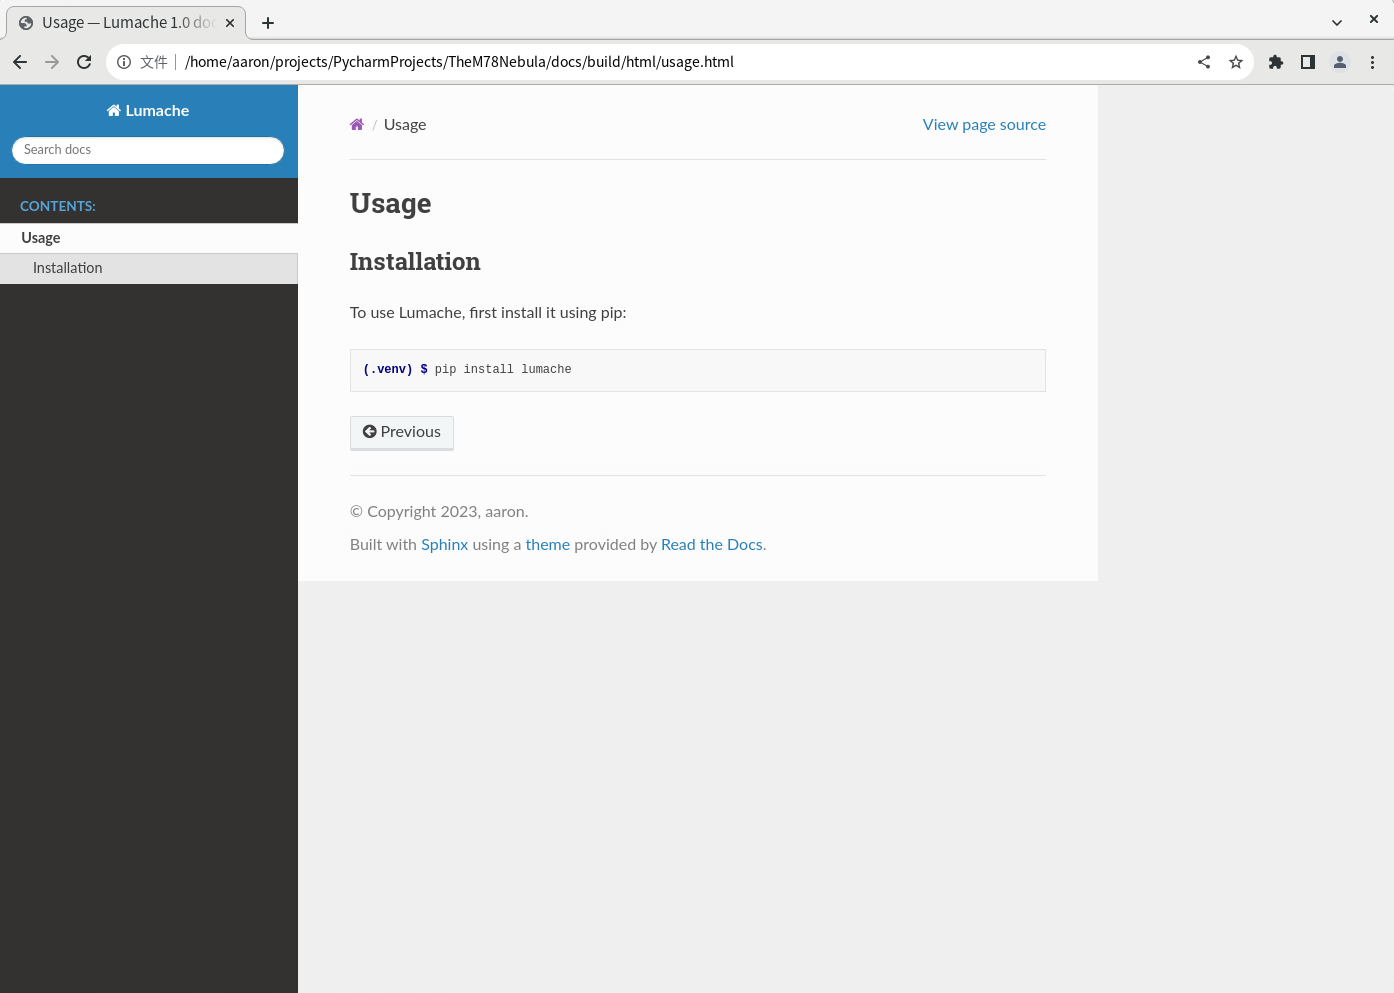Viewport: 1394px width, 993px height.
Task: Bookmark this page with the star icon
Action: pos(1236,62)
